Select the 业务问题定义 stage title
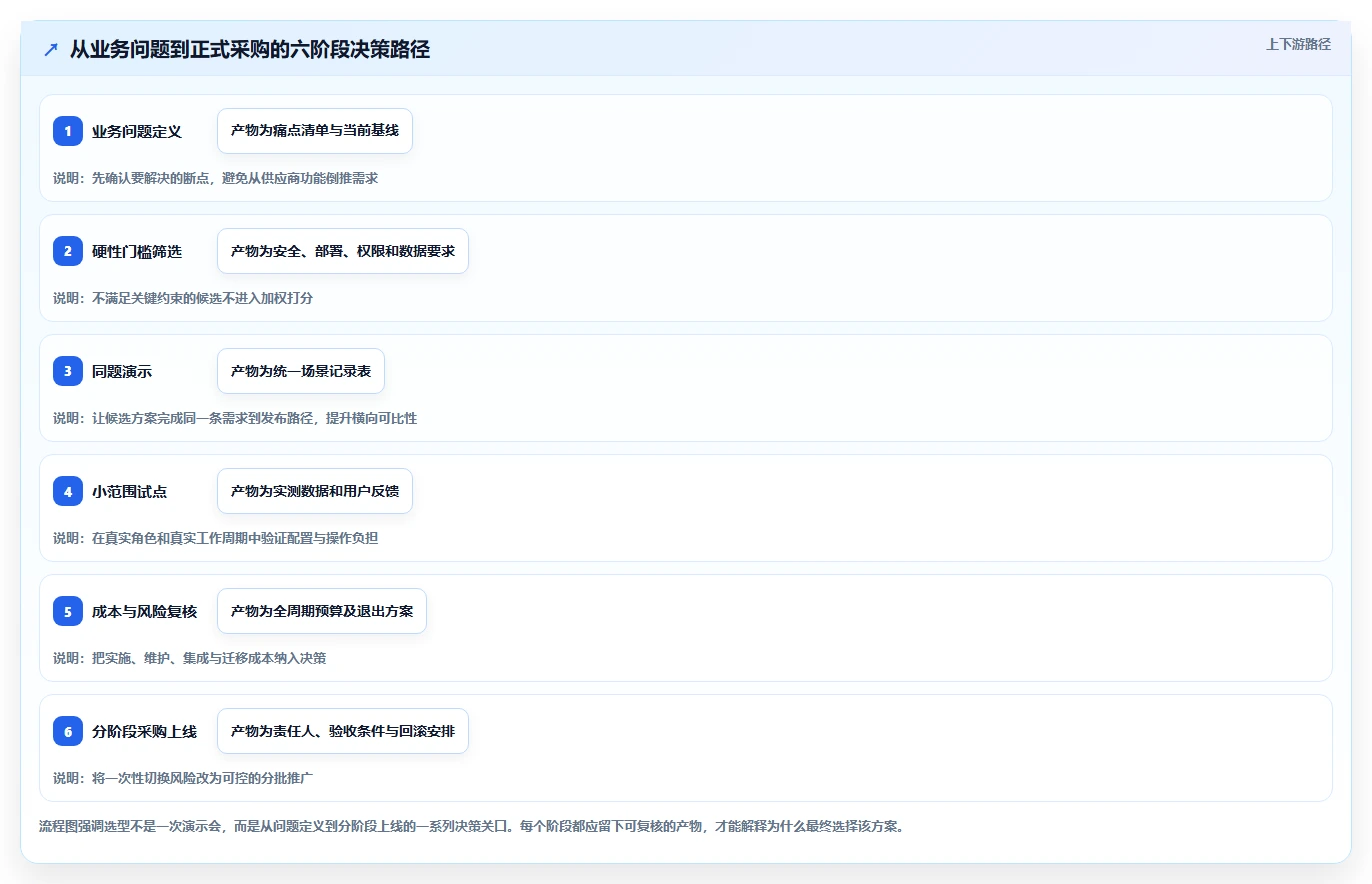This screenshot has height=884, width=1372. tap(137, 131)
